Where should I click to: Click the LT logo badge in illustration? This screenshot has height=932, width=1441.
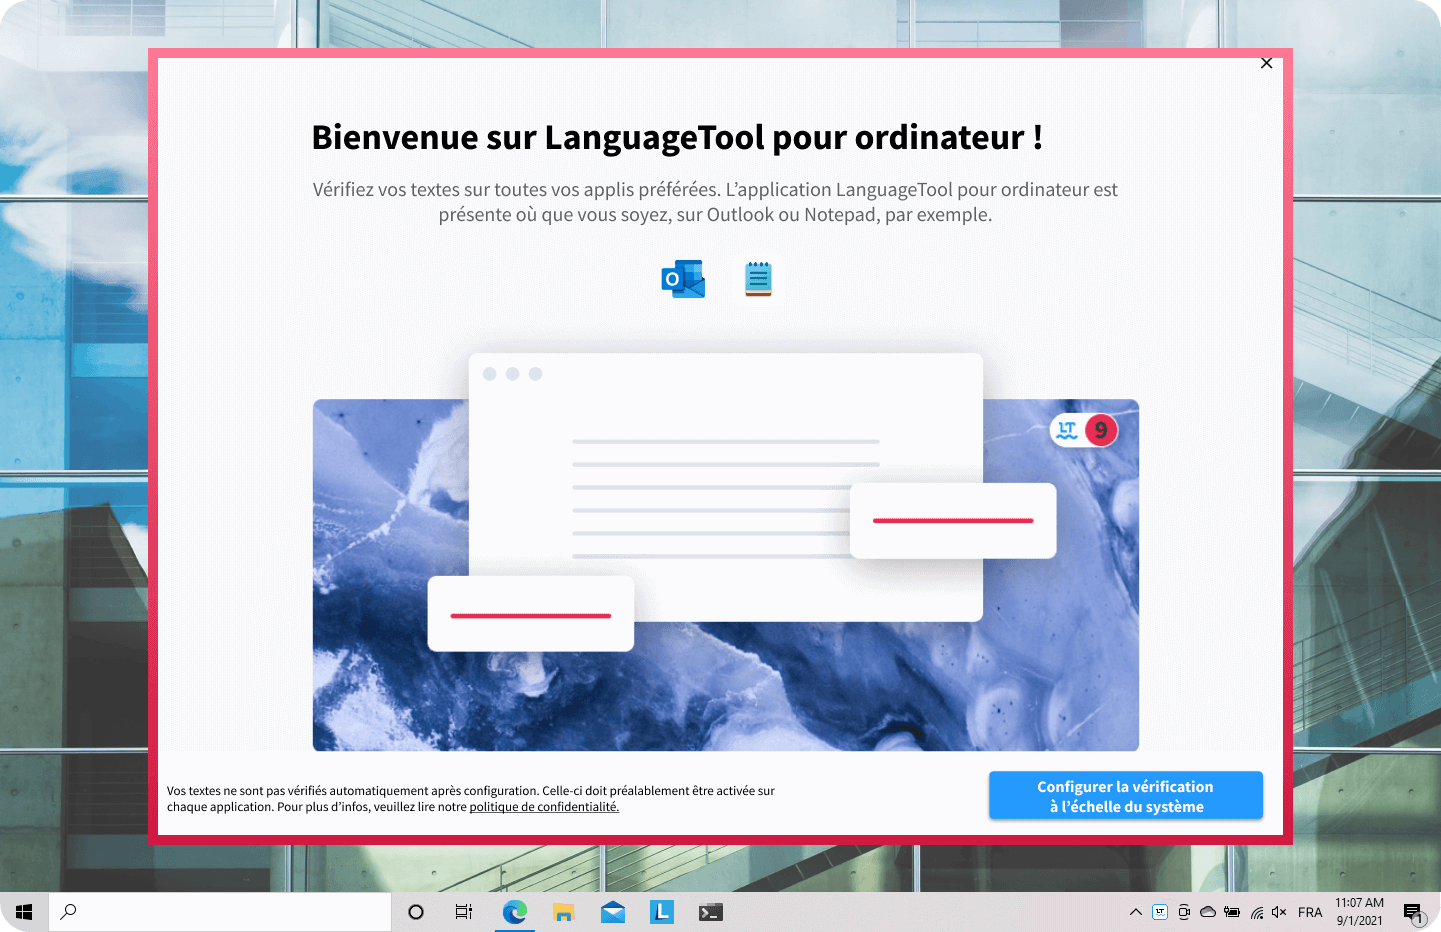(x=1067, y=430)
